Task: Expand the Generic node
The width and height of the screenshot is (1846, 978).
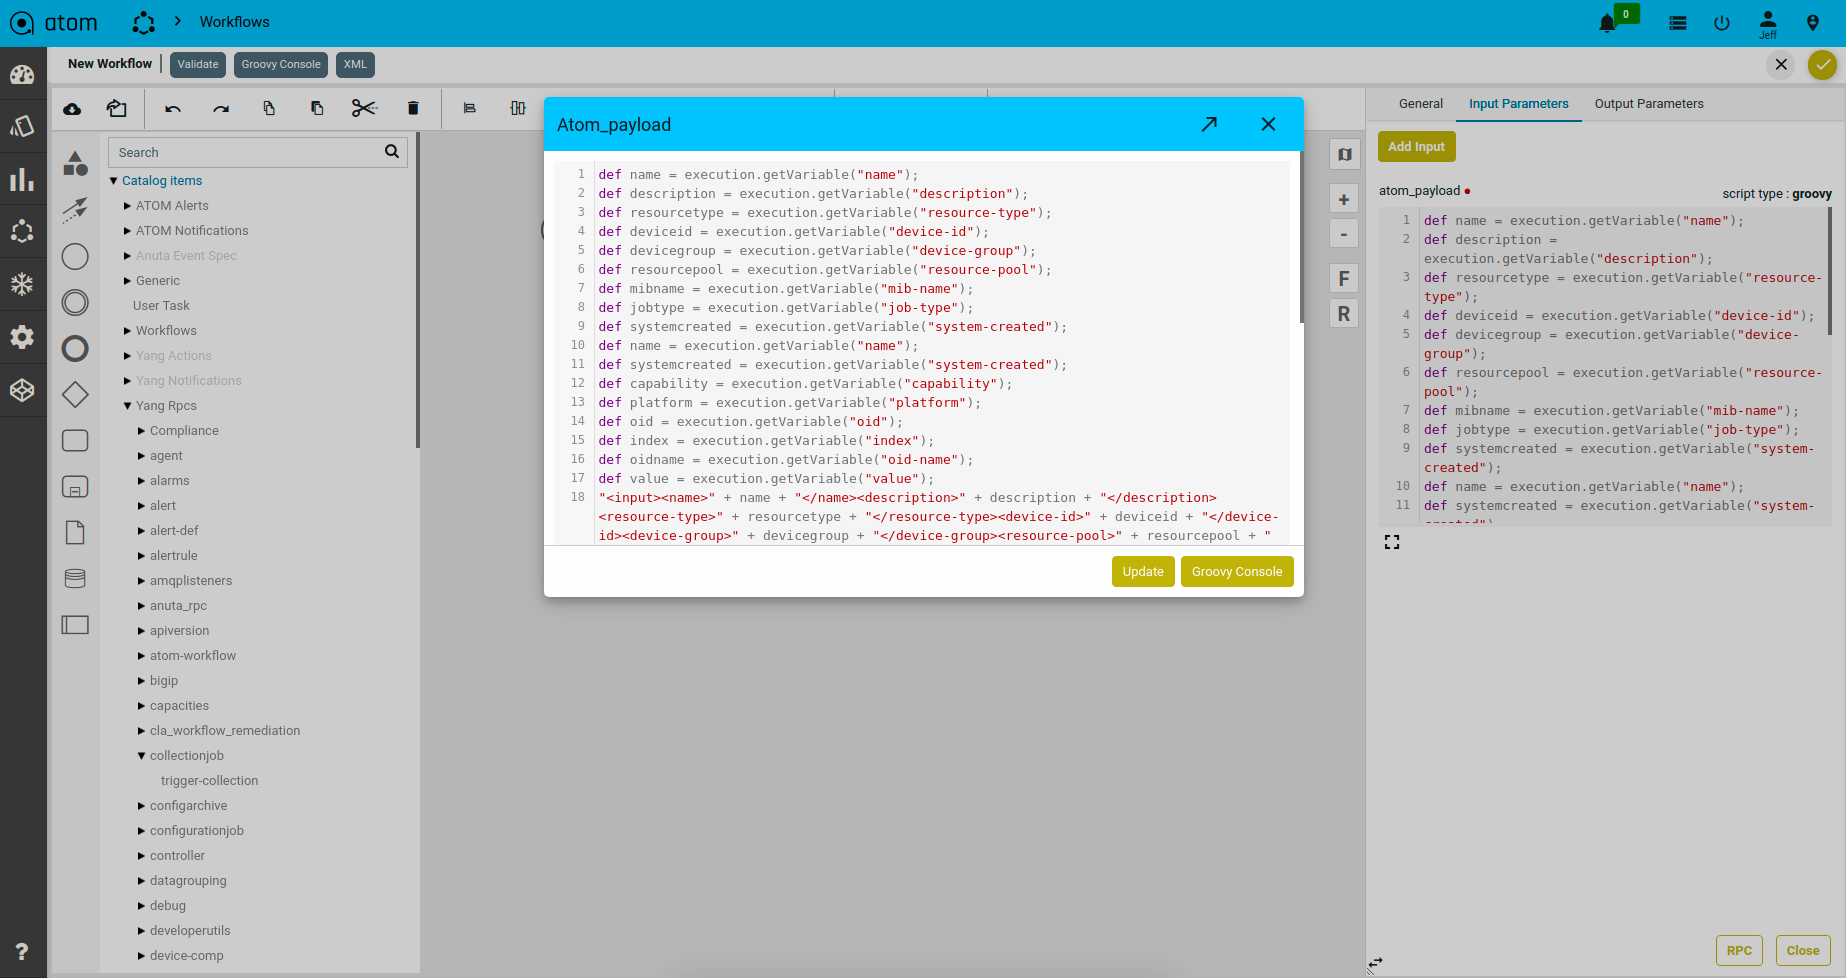Action: click(128, 281)
